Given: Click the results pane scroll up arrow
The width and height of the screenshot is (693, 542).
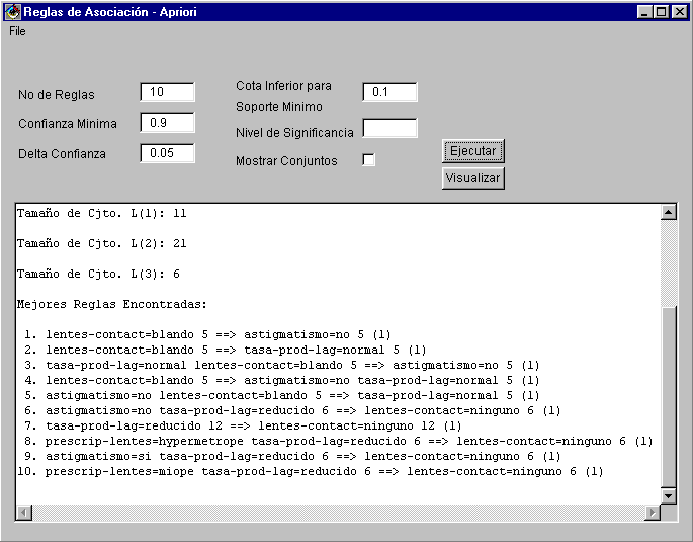Looking at the screenshot, I should [x=669, y=212].
